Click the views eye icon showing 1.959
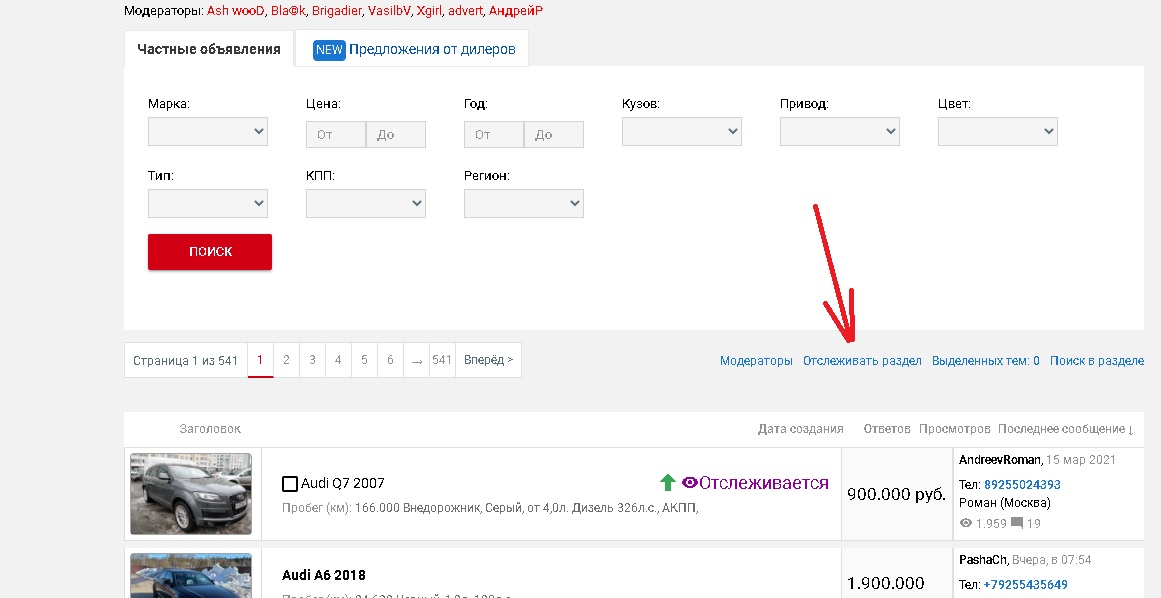 (966, 523)
